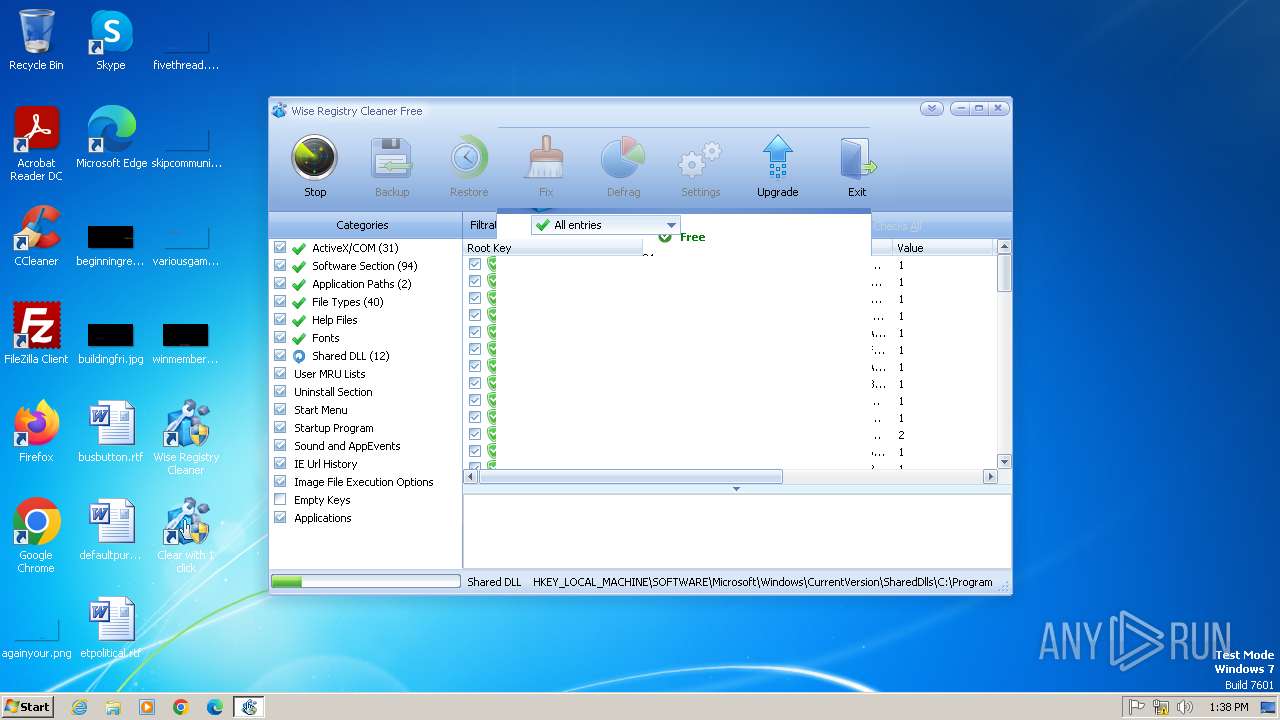Image resolution: width=1280 pixels, height=720 pixels.
Task: Click the 'Shared DLL' status bar text
Action: (494, 582)
